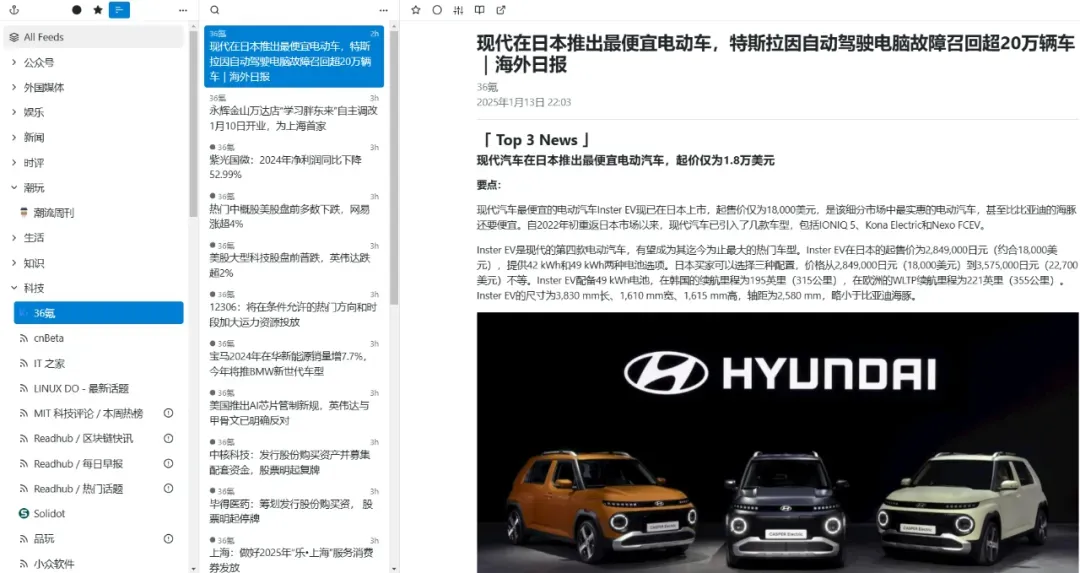Image resolution: width=1080 pixels, height=573 pixels.
Task: Collapse the 潮玩 folder
Action: (x=14, y=187)
